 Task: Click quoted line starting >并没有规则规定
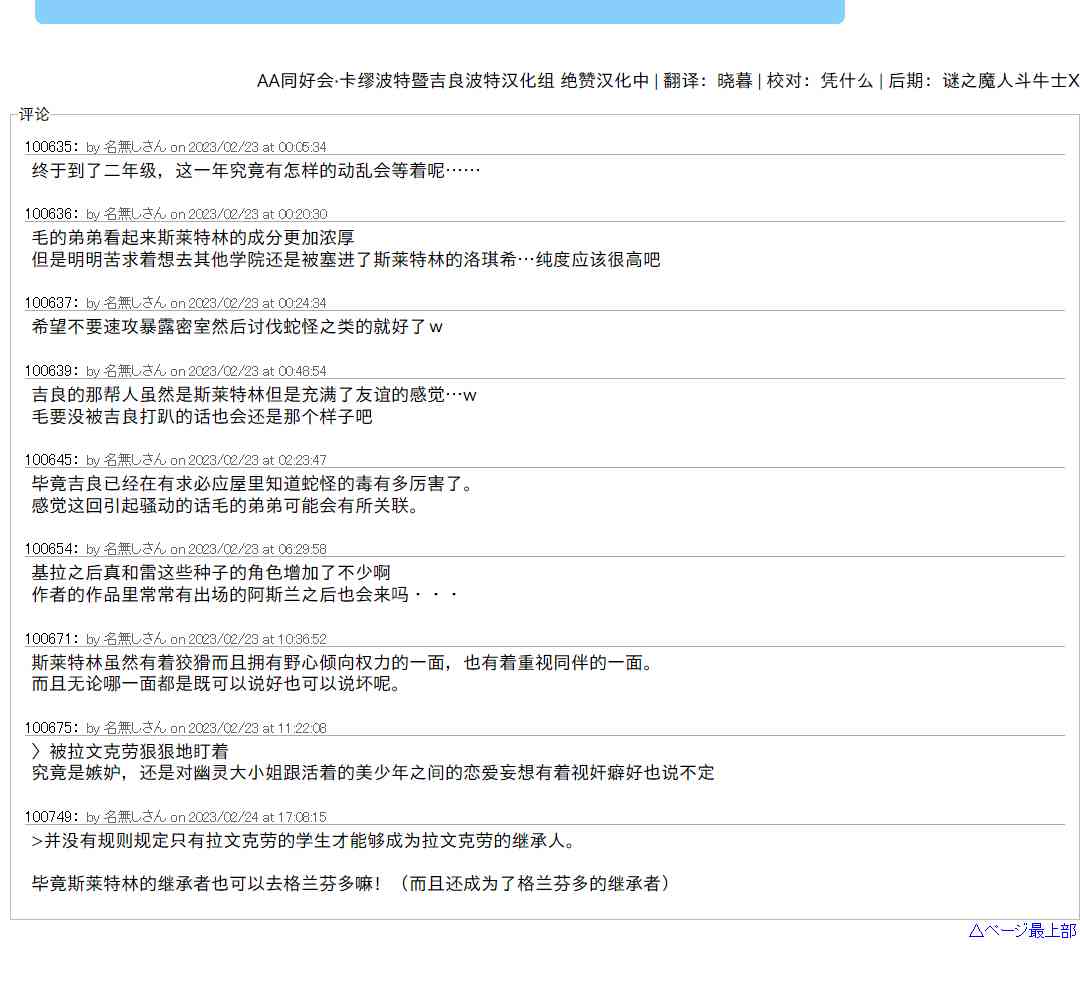coord(304,841)
